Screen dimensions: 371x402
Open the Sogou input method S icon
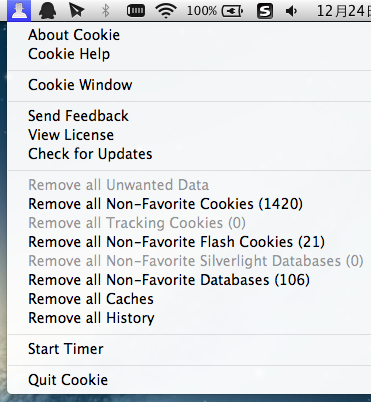[x=265, y=11]
